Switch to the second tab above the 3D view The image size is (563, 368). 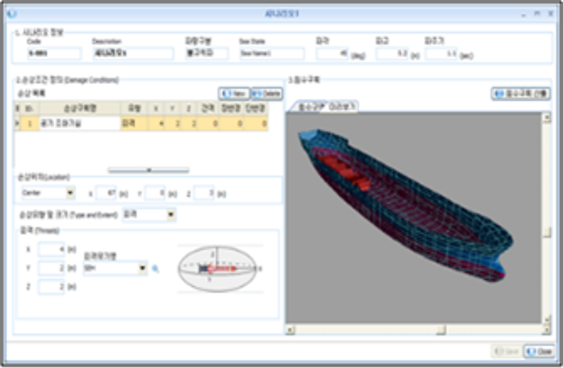point(342,107)
